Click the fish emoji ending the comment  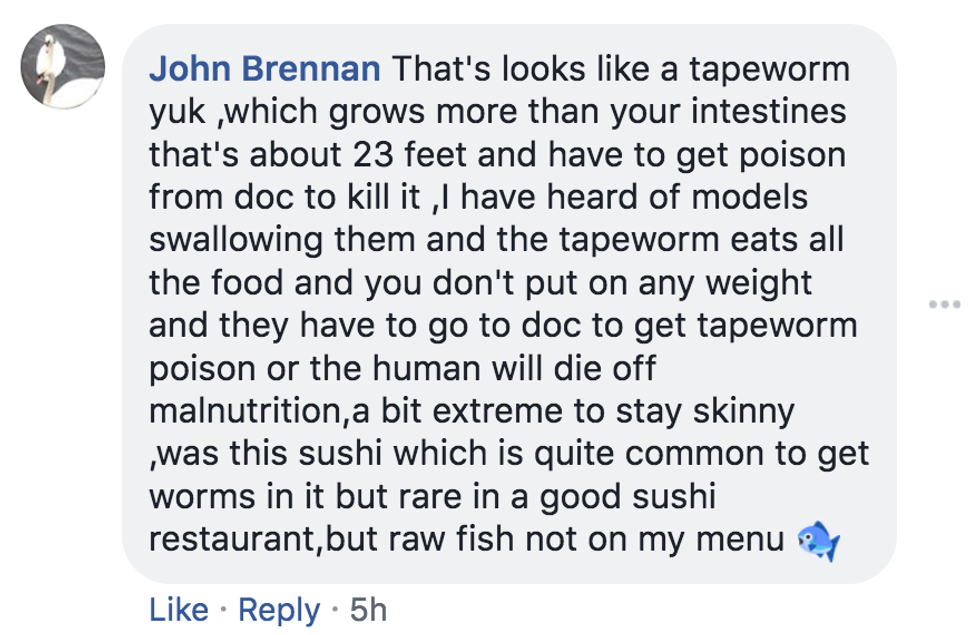817,542
